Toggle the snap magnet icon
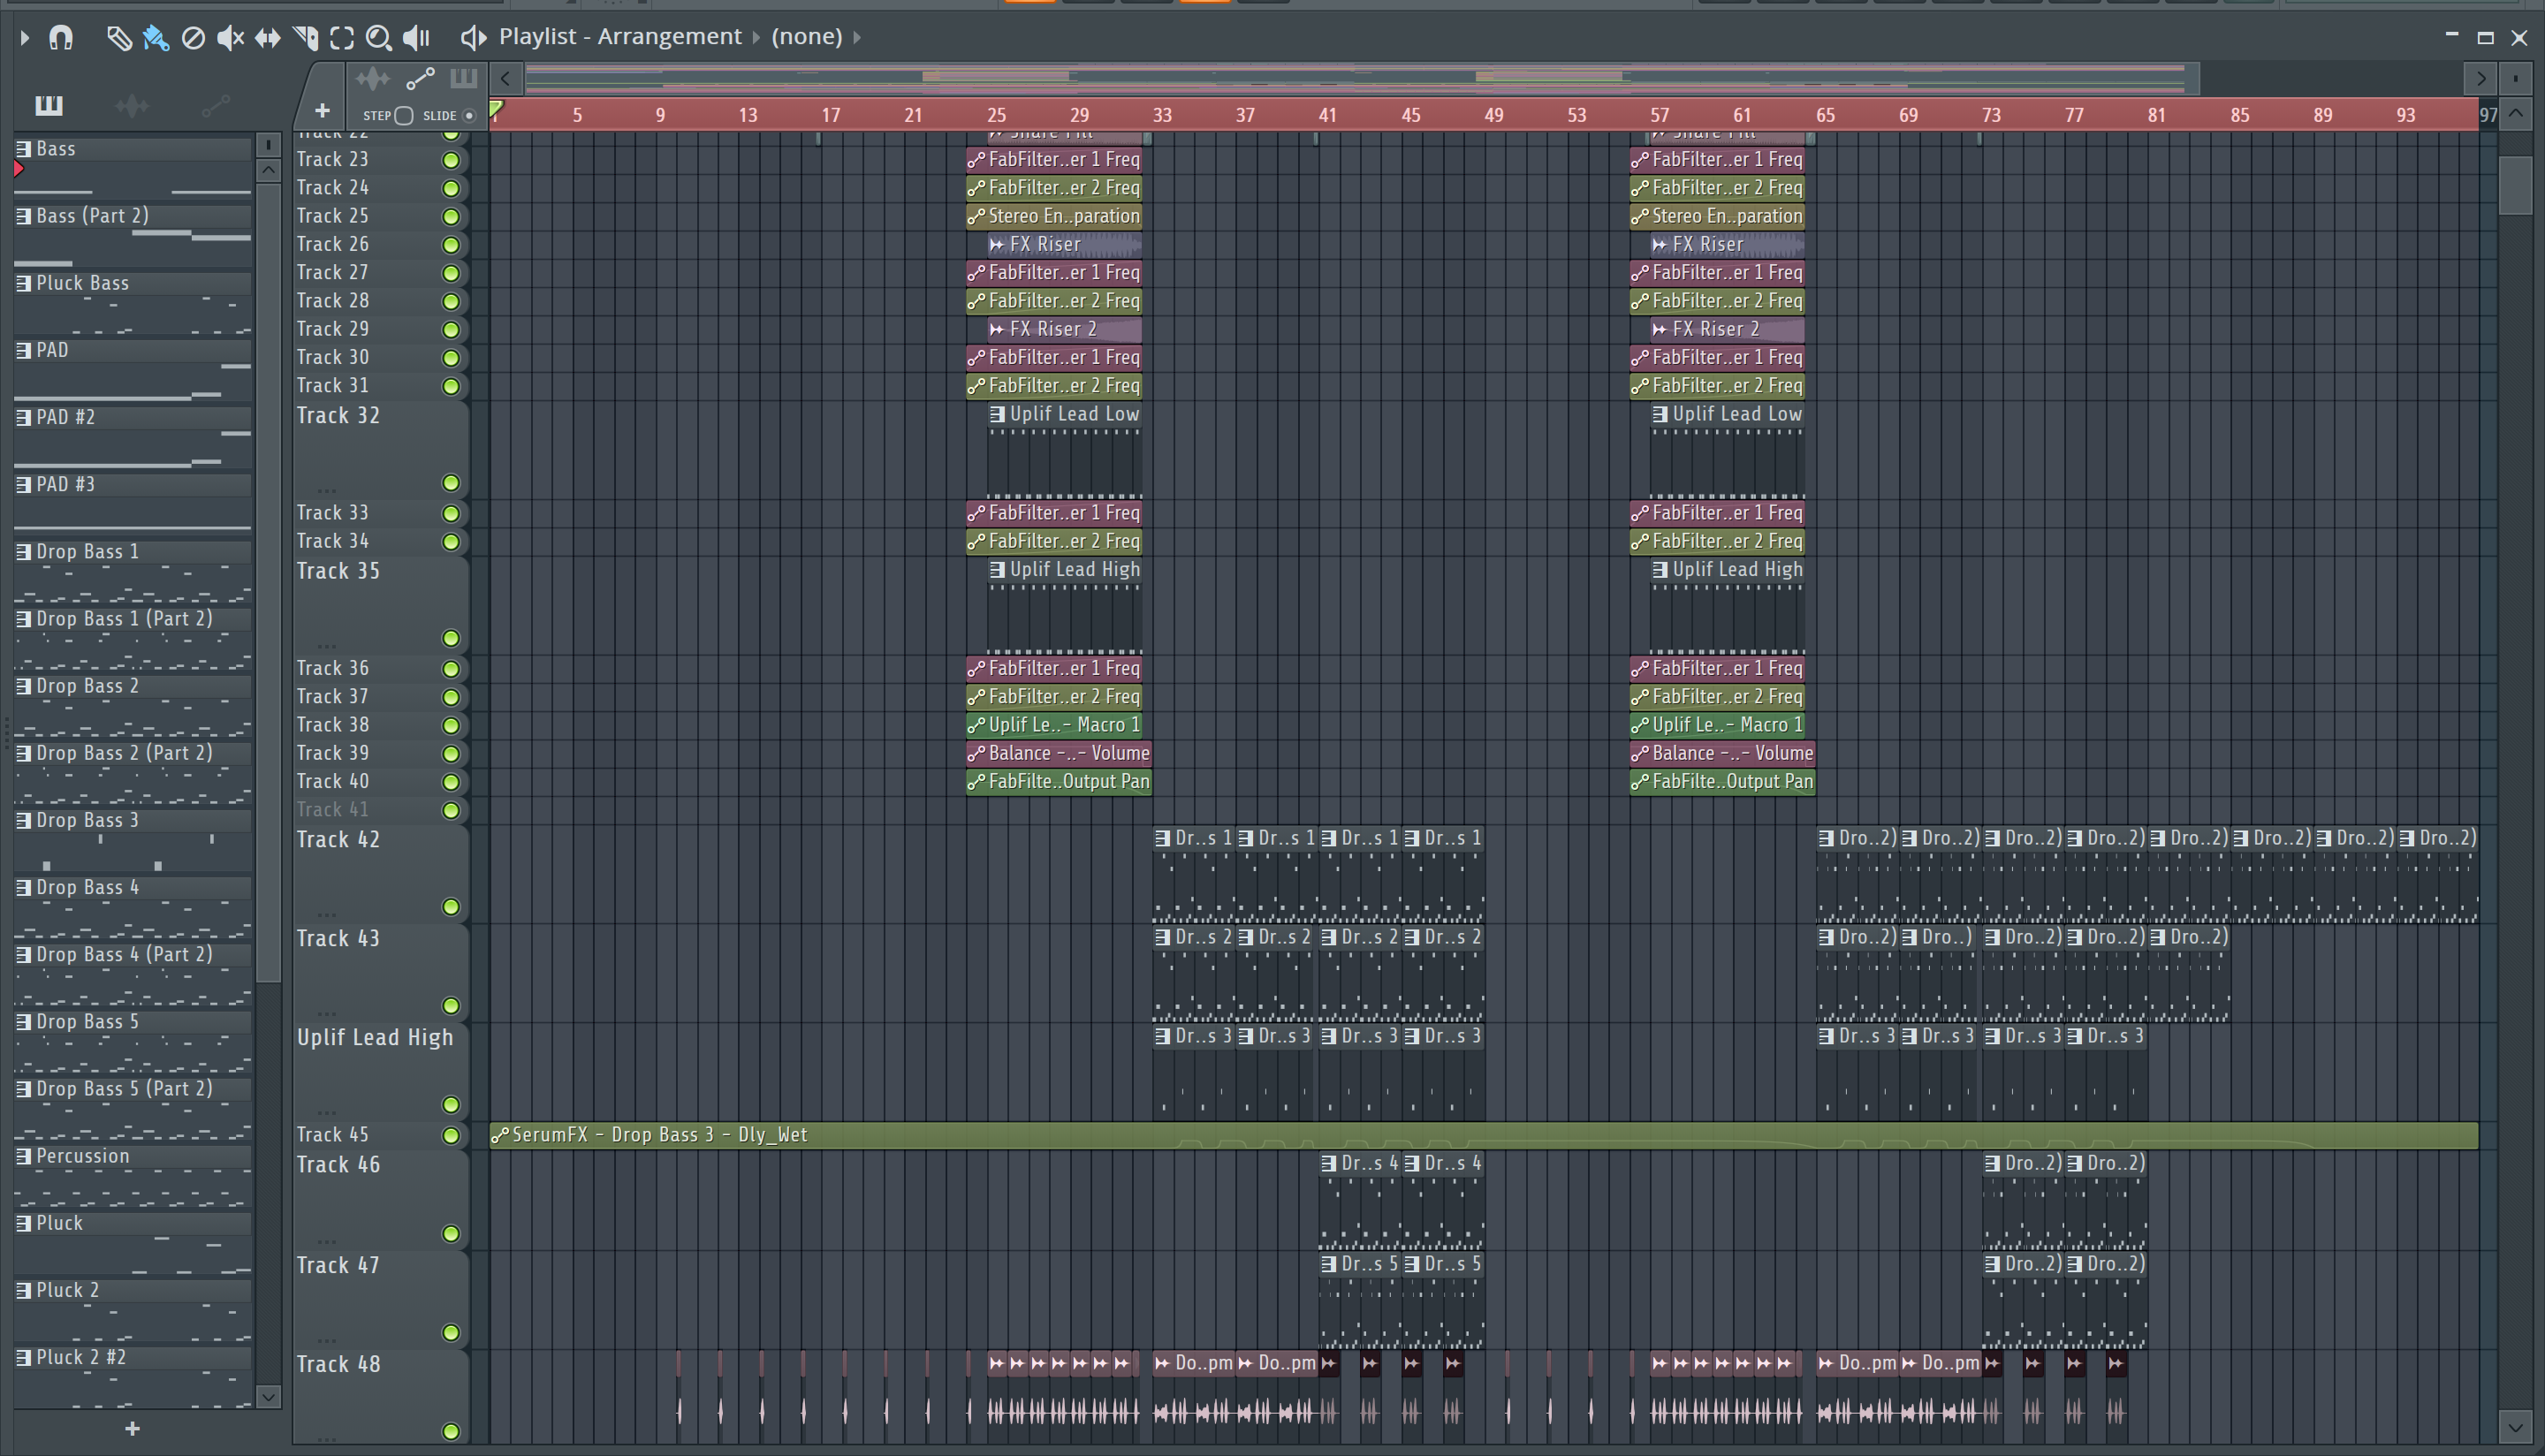 61,37
